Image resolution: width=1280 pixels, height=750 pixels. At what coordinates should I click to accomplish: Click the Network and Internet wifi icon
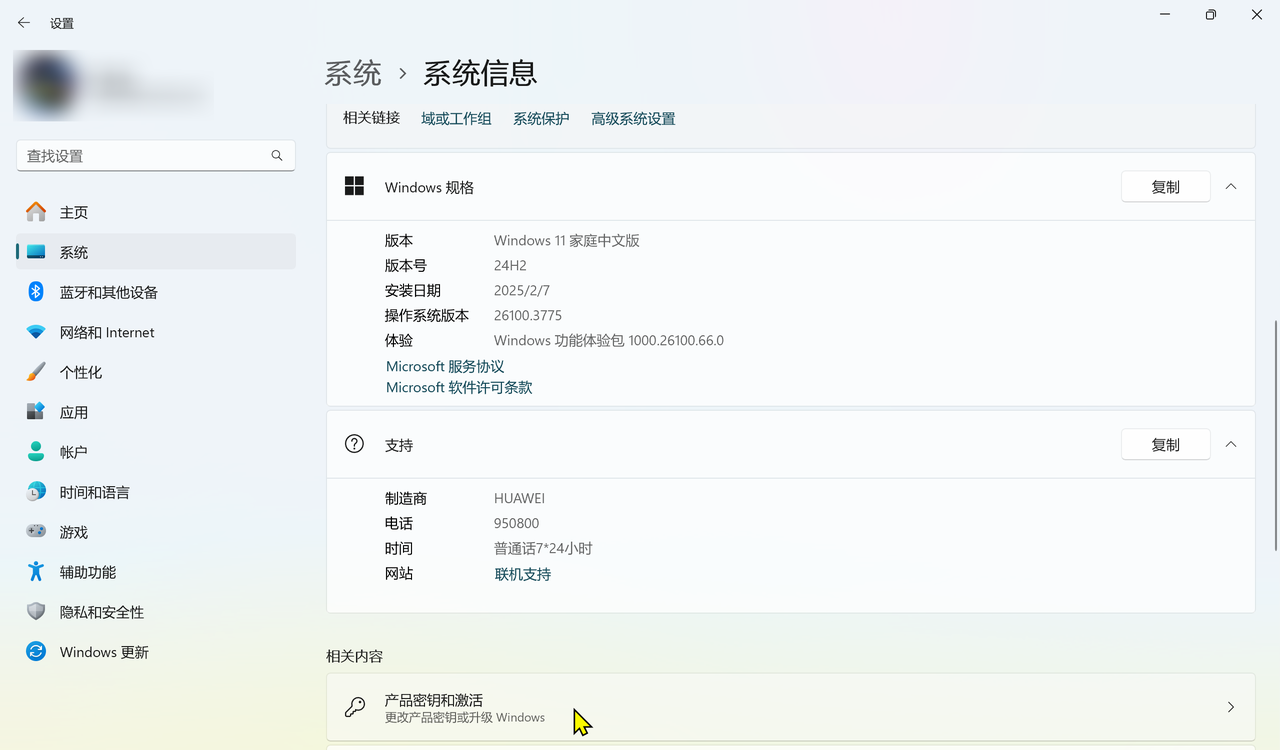pos(36,332)
